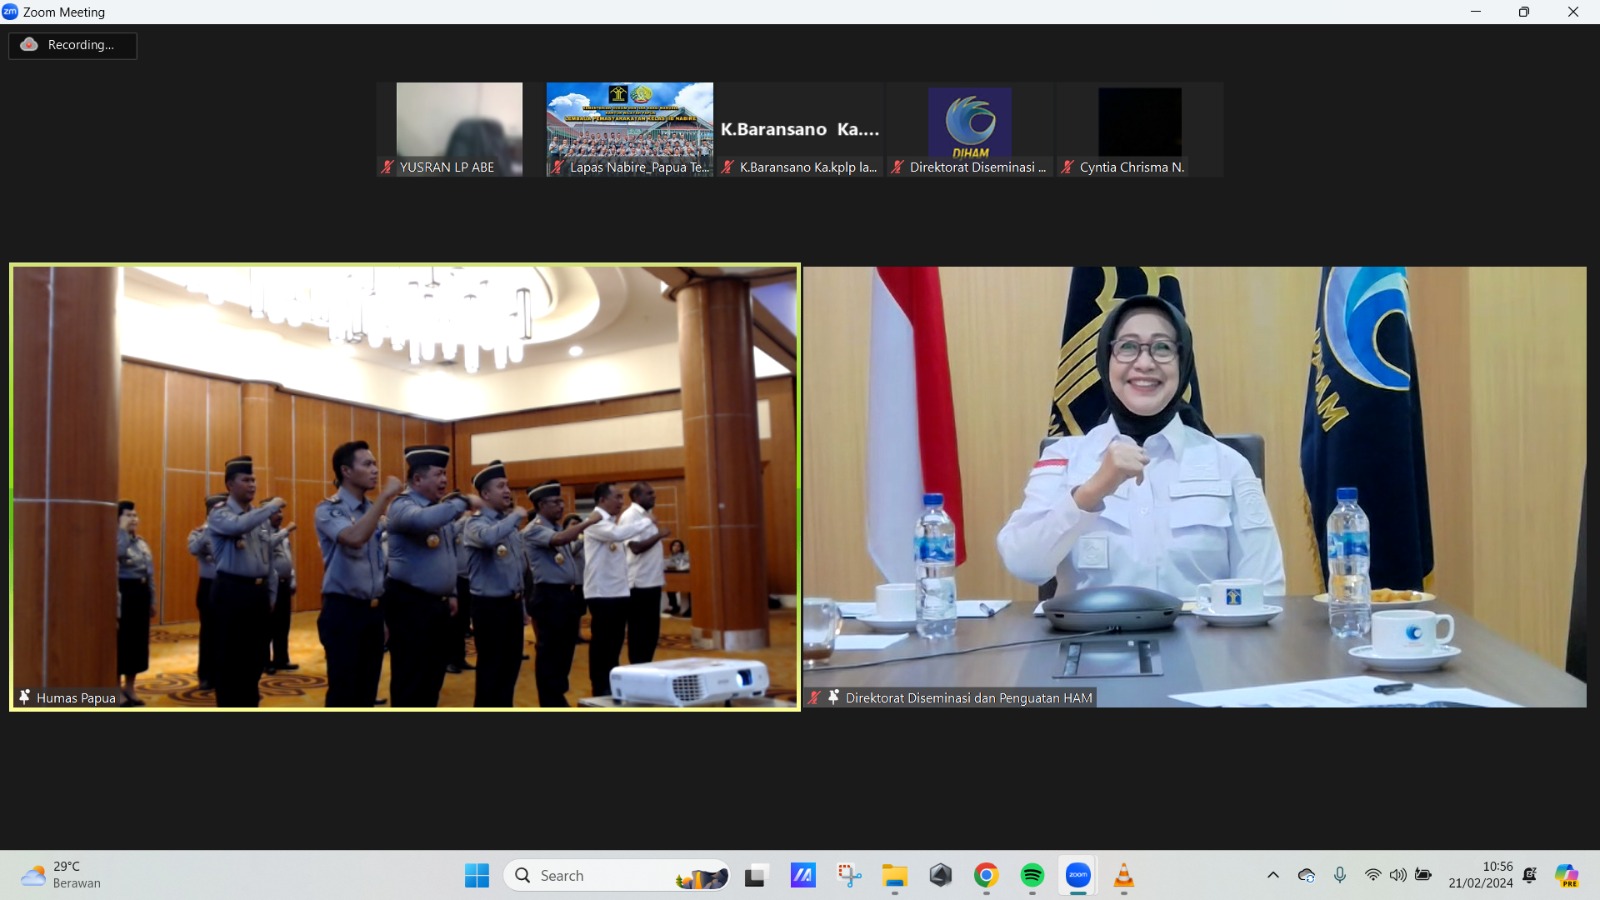Click the muted mic icon on YUSRAN LP ABE
Viewport: 1600px width, 900px height.
click(387, 167)
